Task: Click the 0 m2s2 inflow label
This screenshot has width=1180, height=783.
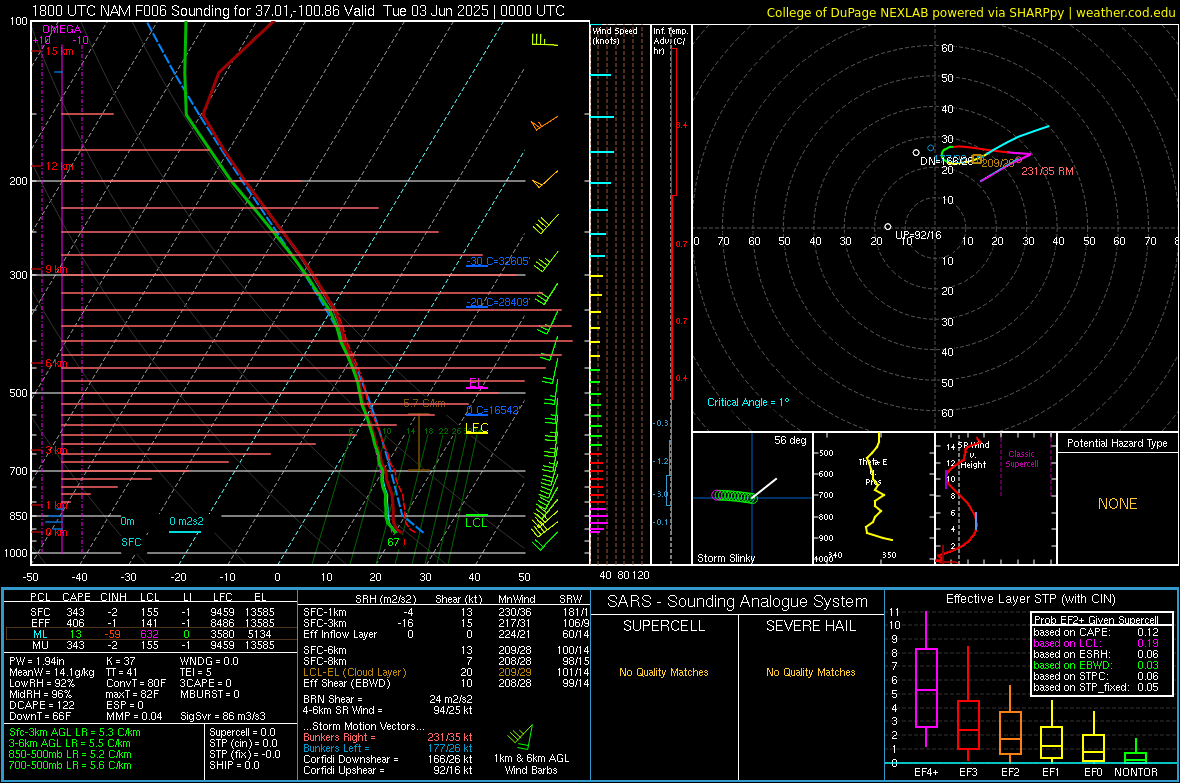Action: tap(186, 521)
